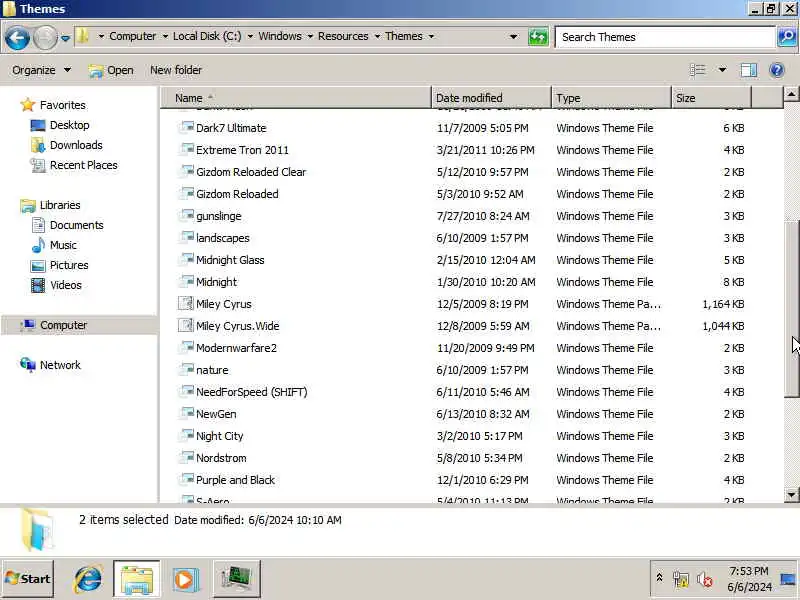Select Computer in the navigation pane
The height and width of the screenshot is (600, 800).
click(63, 325)
